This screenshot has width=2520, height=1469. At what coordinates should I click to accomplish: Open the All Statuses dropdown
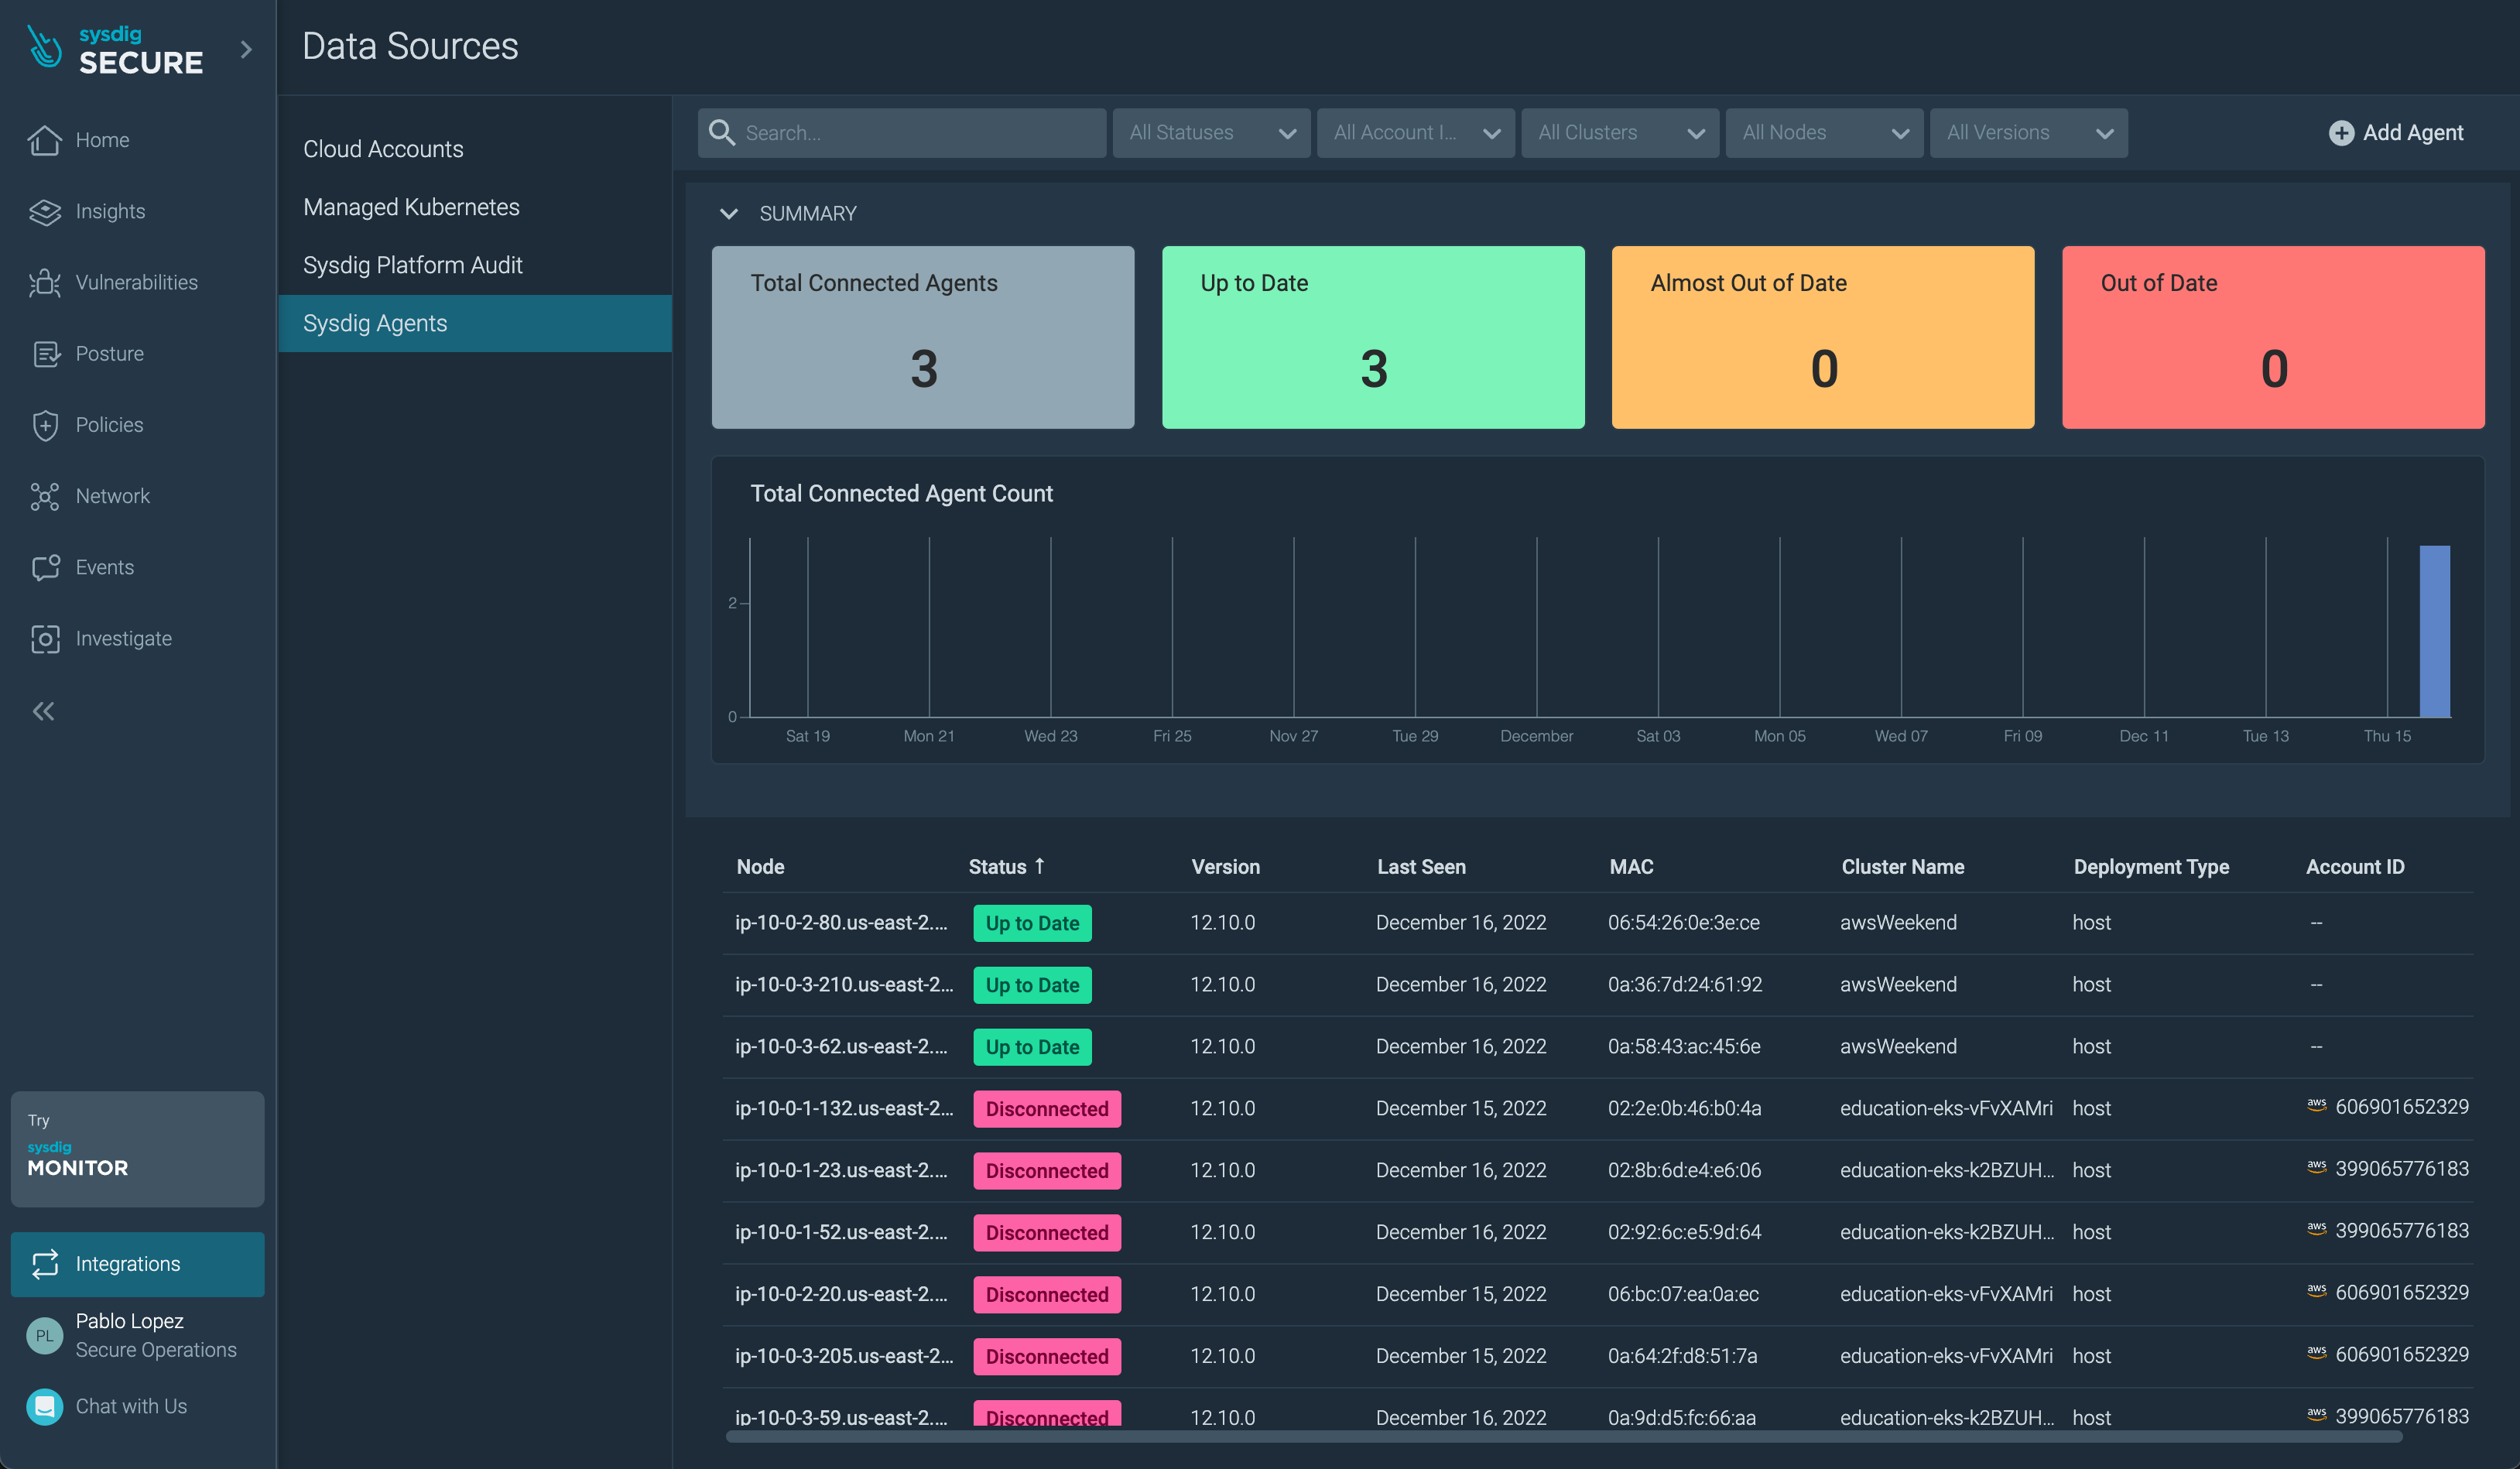[1211, 133]
